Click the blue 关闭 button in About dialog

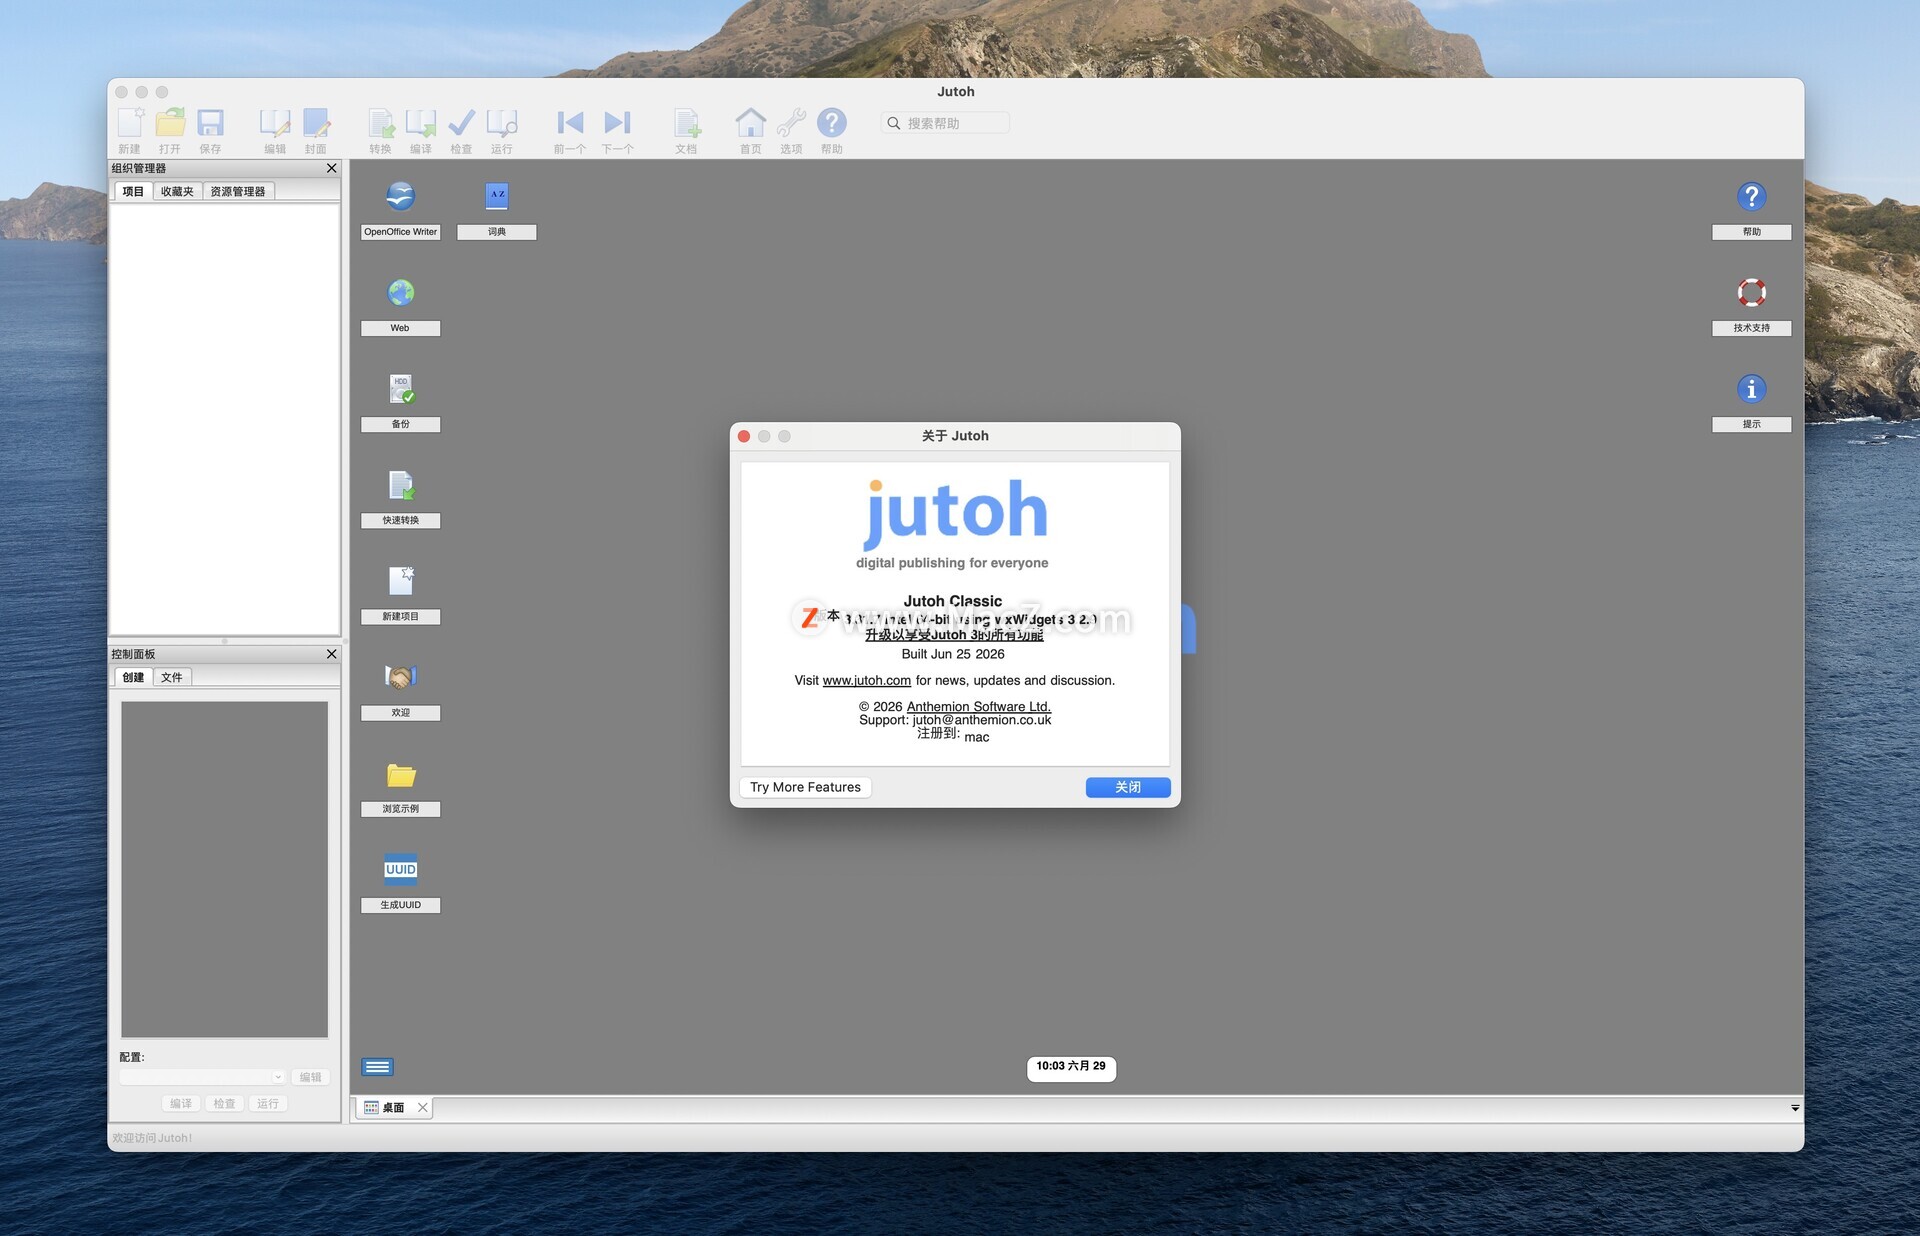pos(1128,787)
